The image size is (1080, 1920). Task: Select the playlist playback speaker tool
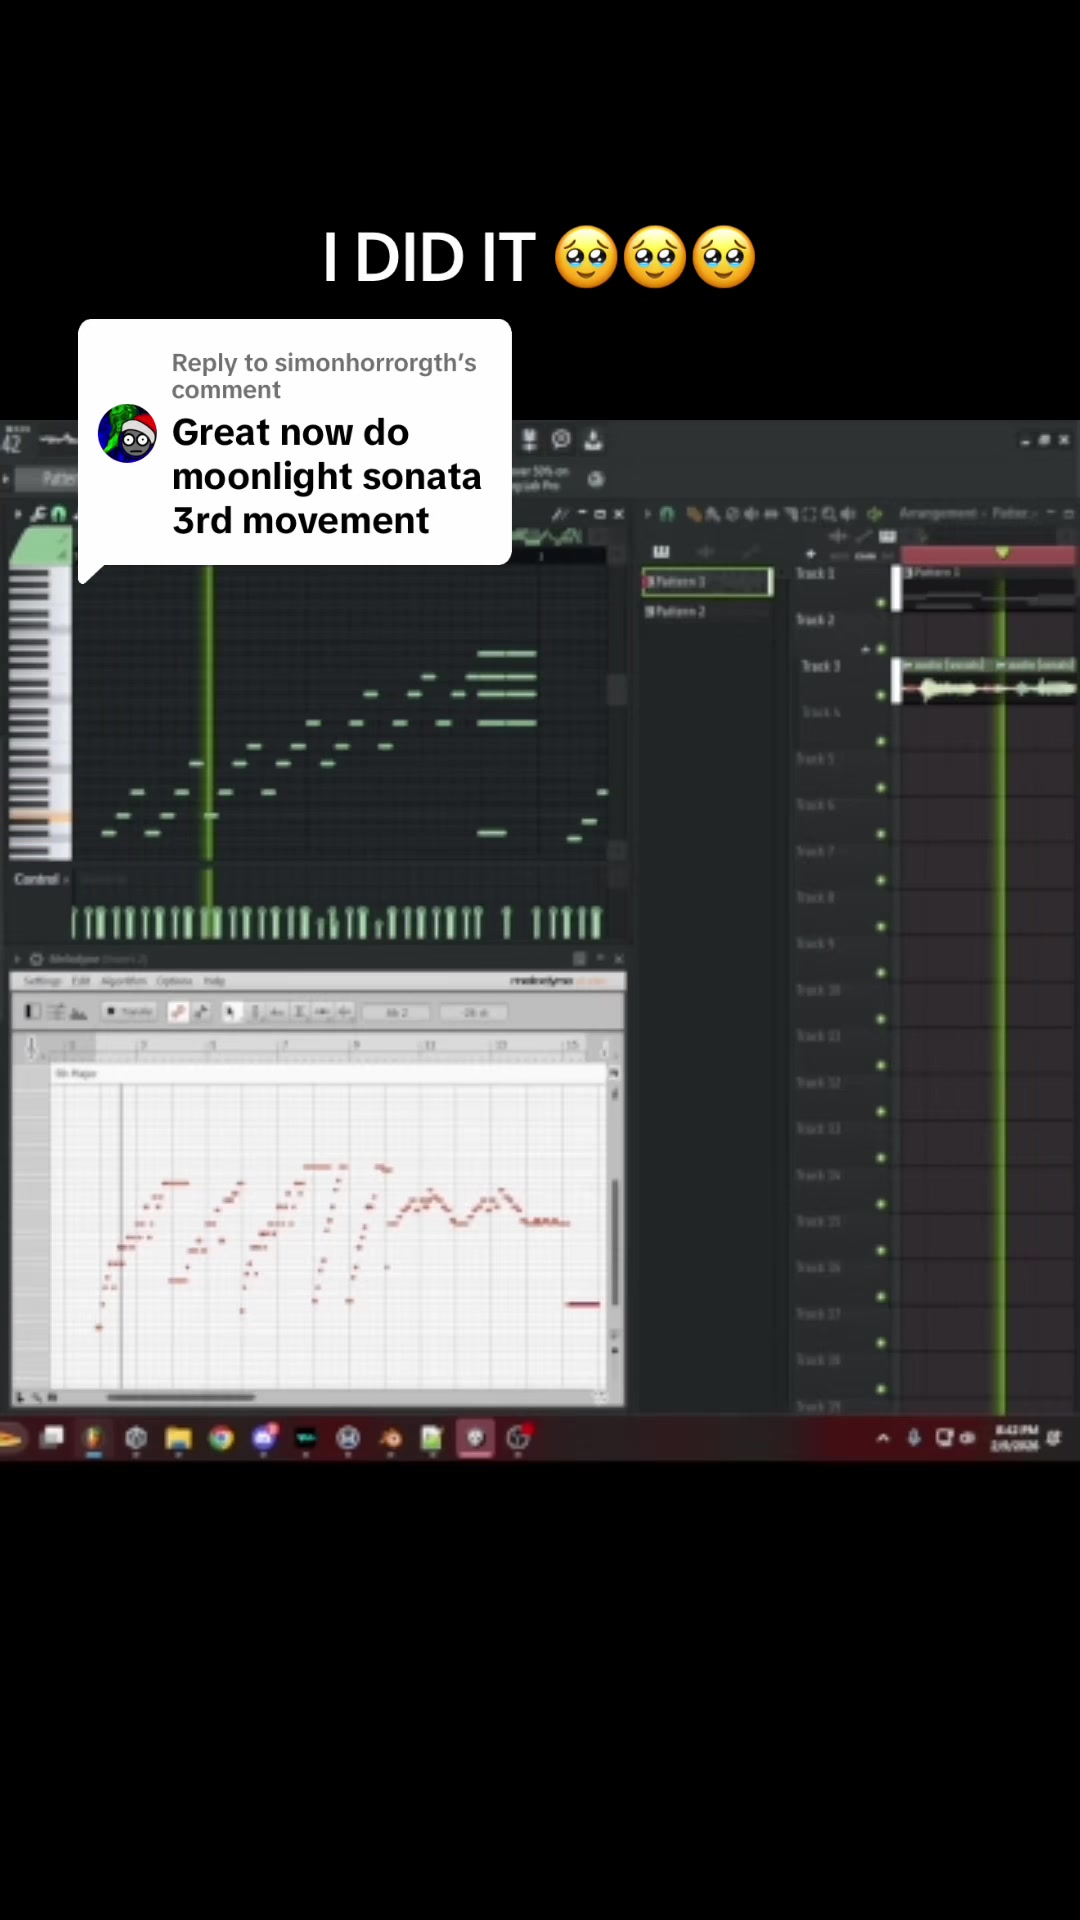848,513
